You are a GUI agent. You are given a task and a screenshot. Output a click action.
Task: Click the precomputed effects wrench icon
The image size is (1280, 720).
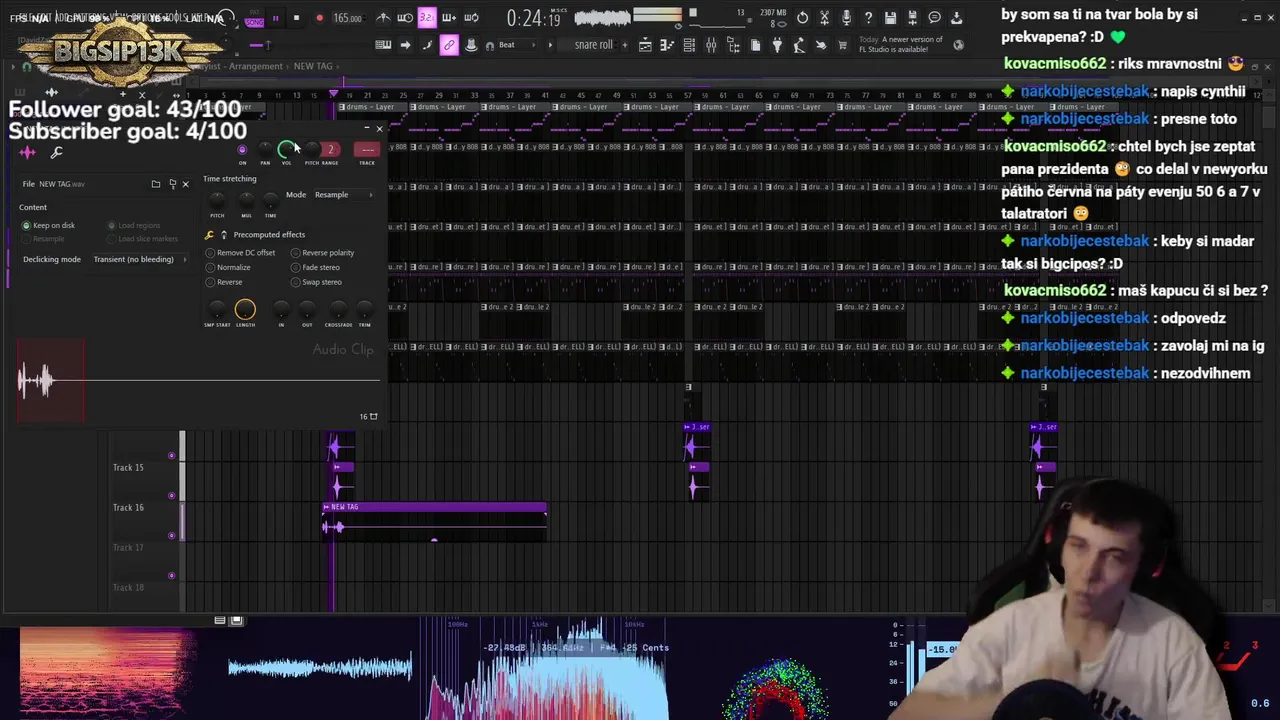tap(209, 235)
